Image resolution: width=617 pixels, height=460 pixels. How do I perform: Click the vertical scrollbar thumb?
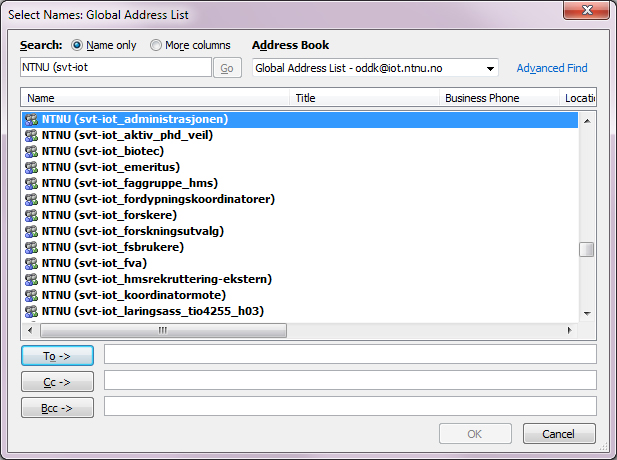(x=587, y=249)
